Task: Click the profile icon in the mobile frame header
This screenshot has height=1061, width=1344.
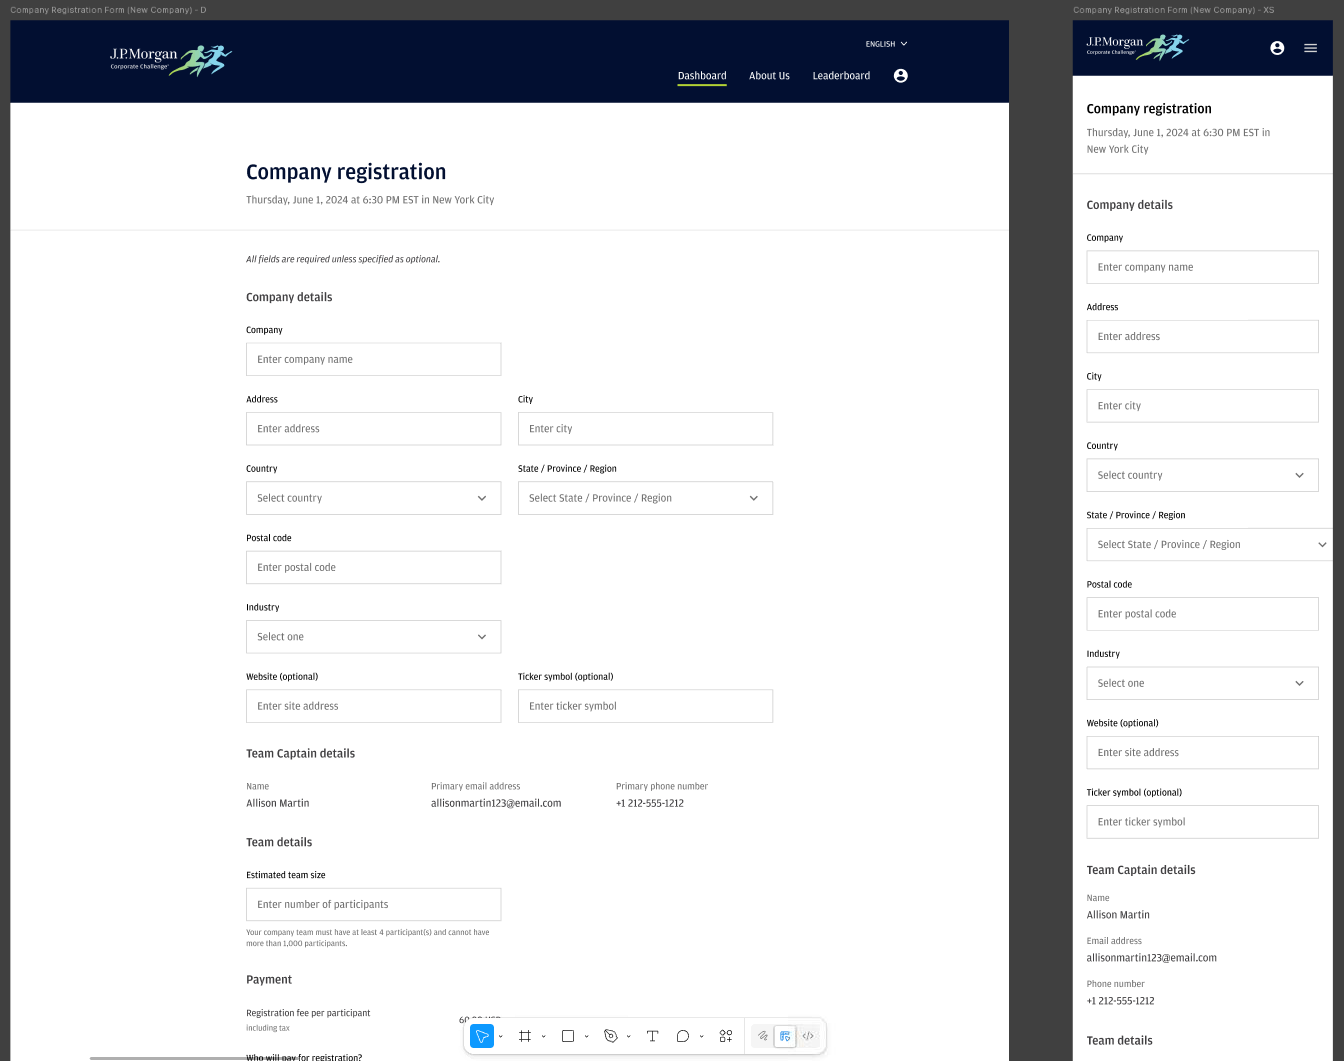Action: tap(1277, 48)
